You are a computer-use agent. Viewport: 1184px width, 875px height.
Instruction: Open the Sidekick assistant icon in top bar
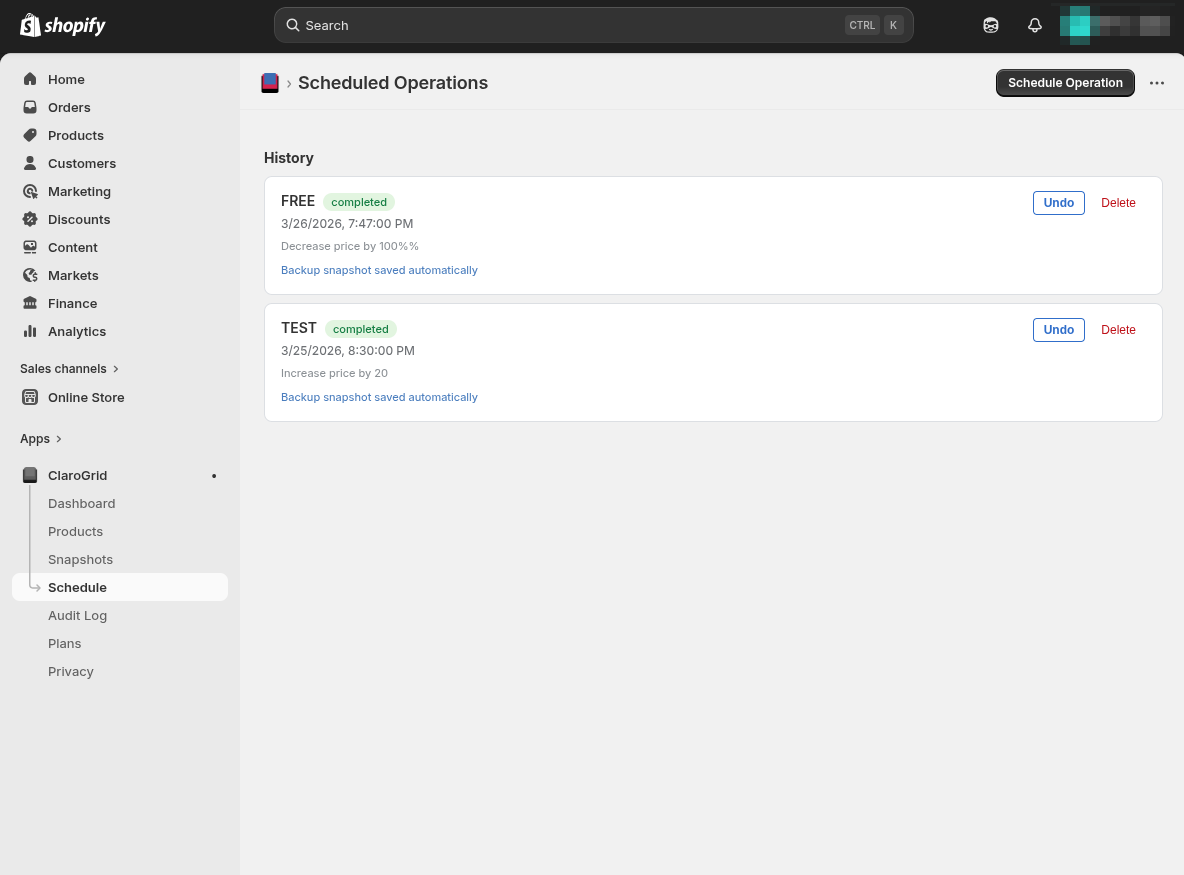coord(990,25)
